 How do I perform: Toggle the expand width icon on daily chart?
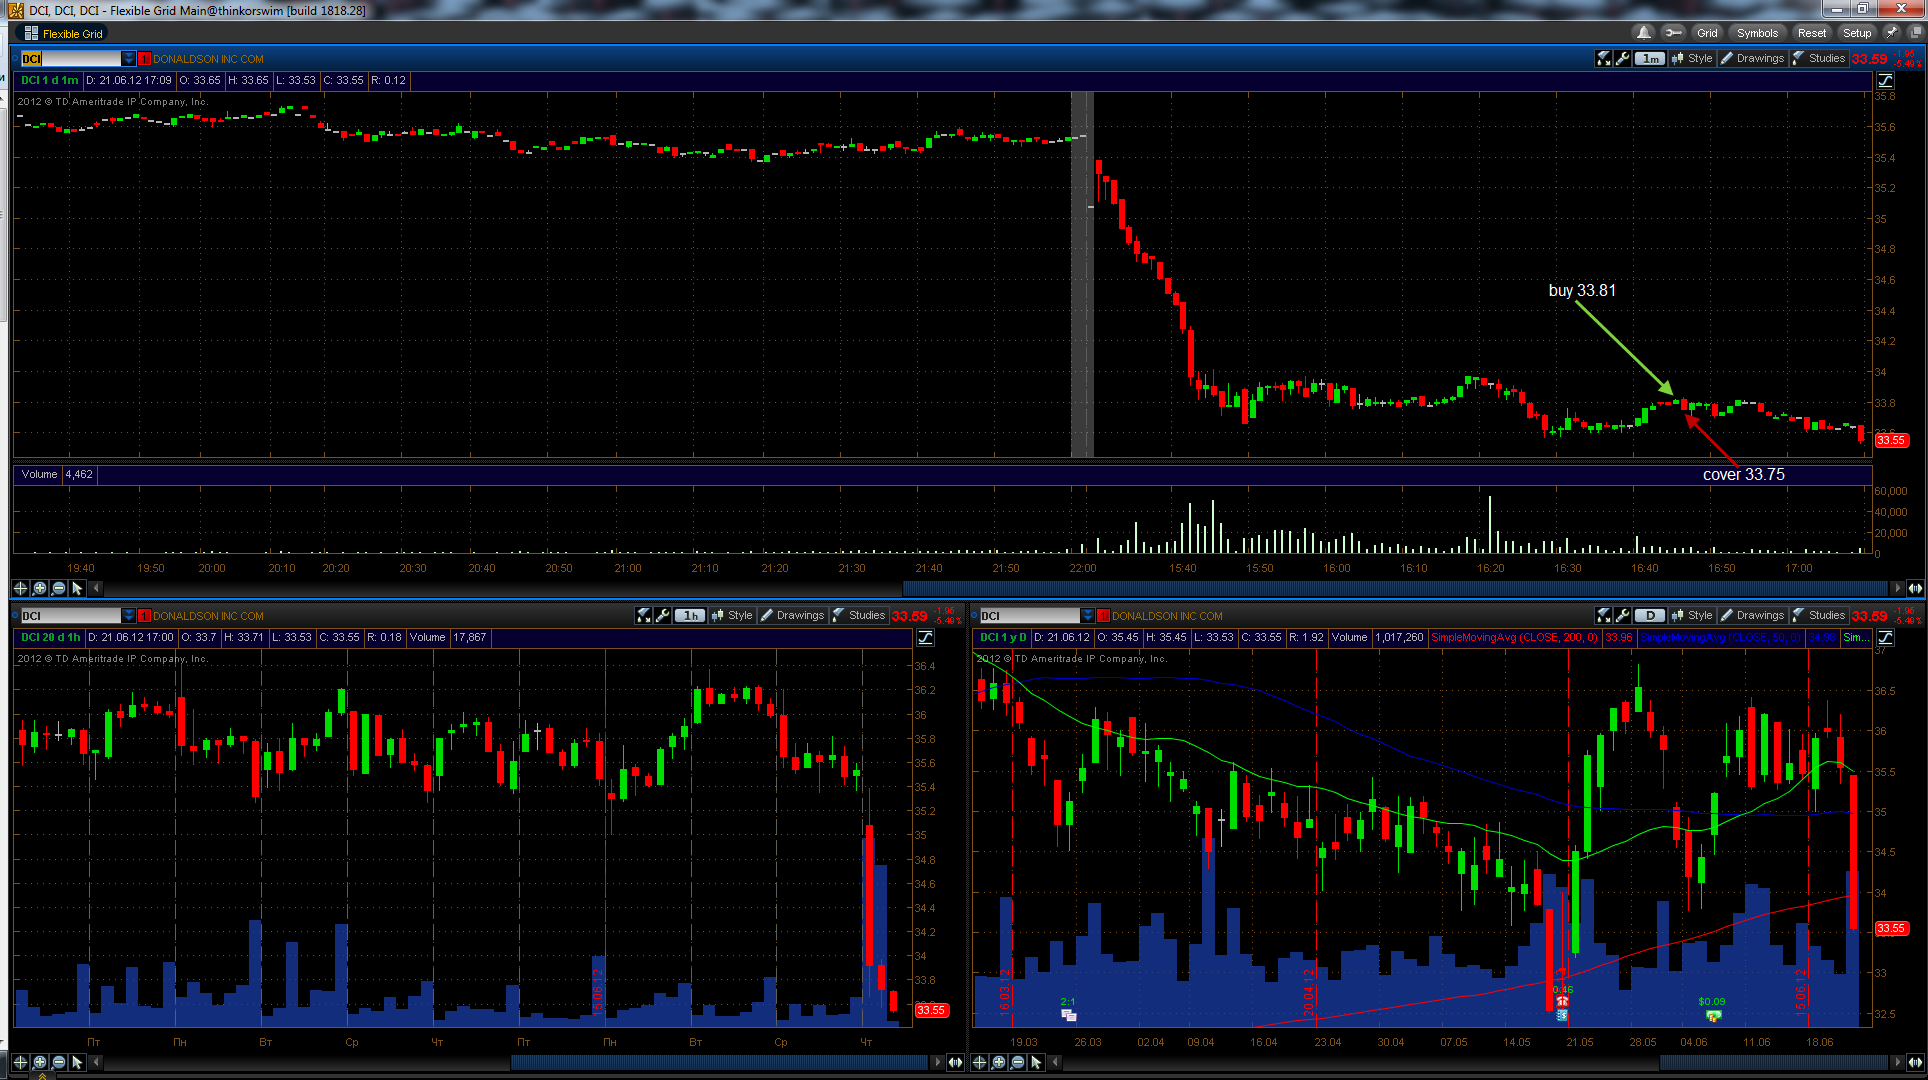(x=1915, y=1062)
